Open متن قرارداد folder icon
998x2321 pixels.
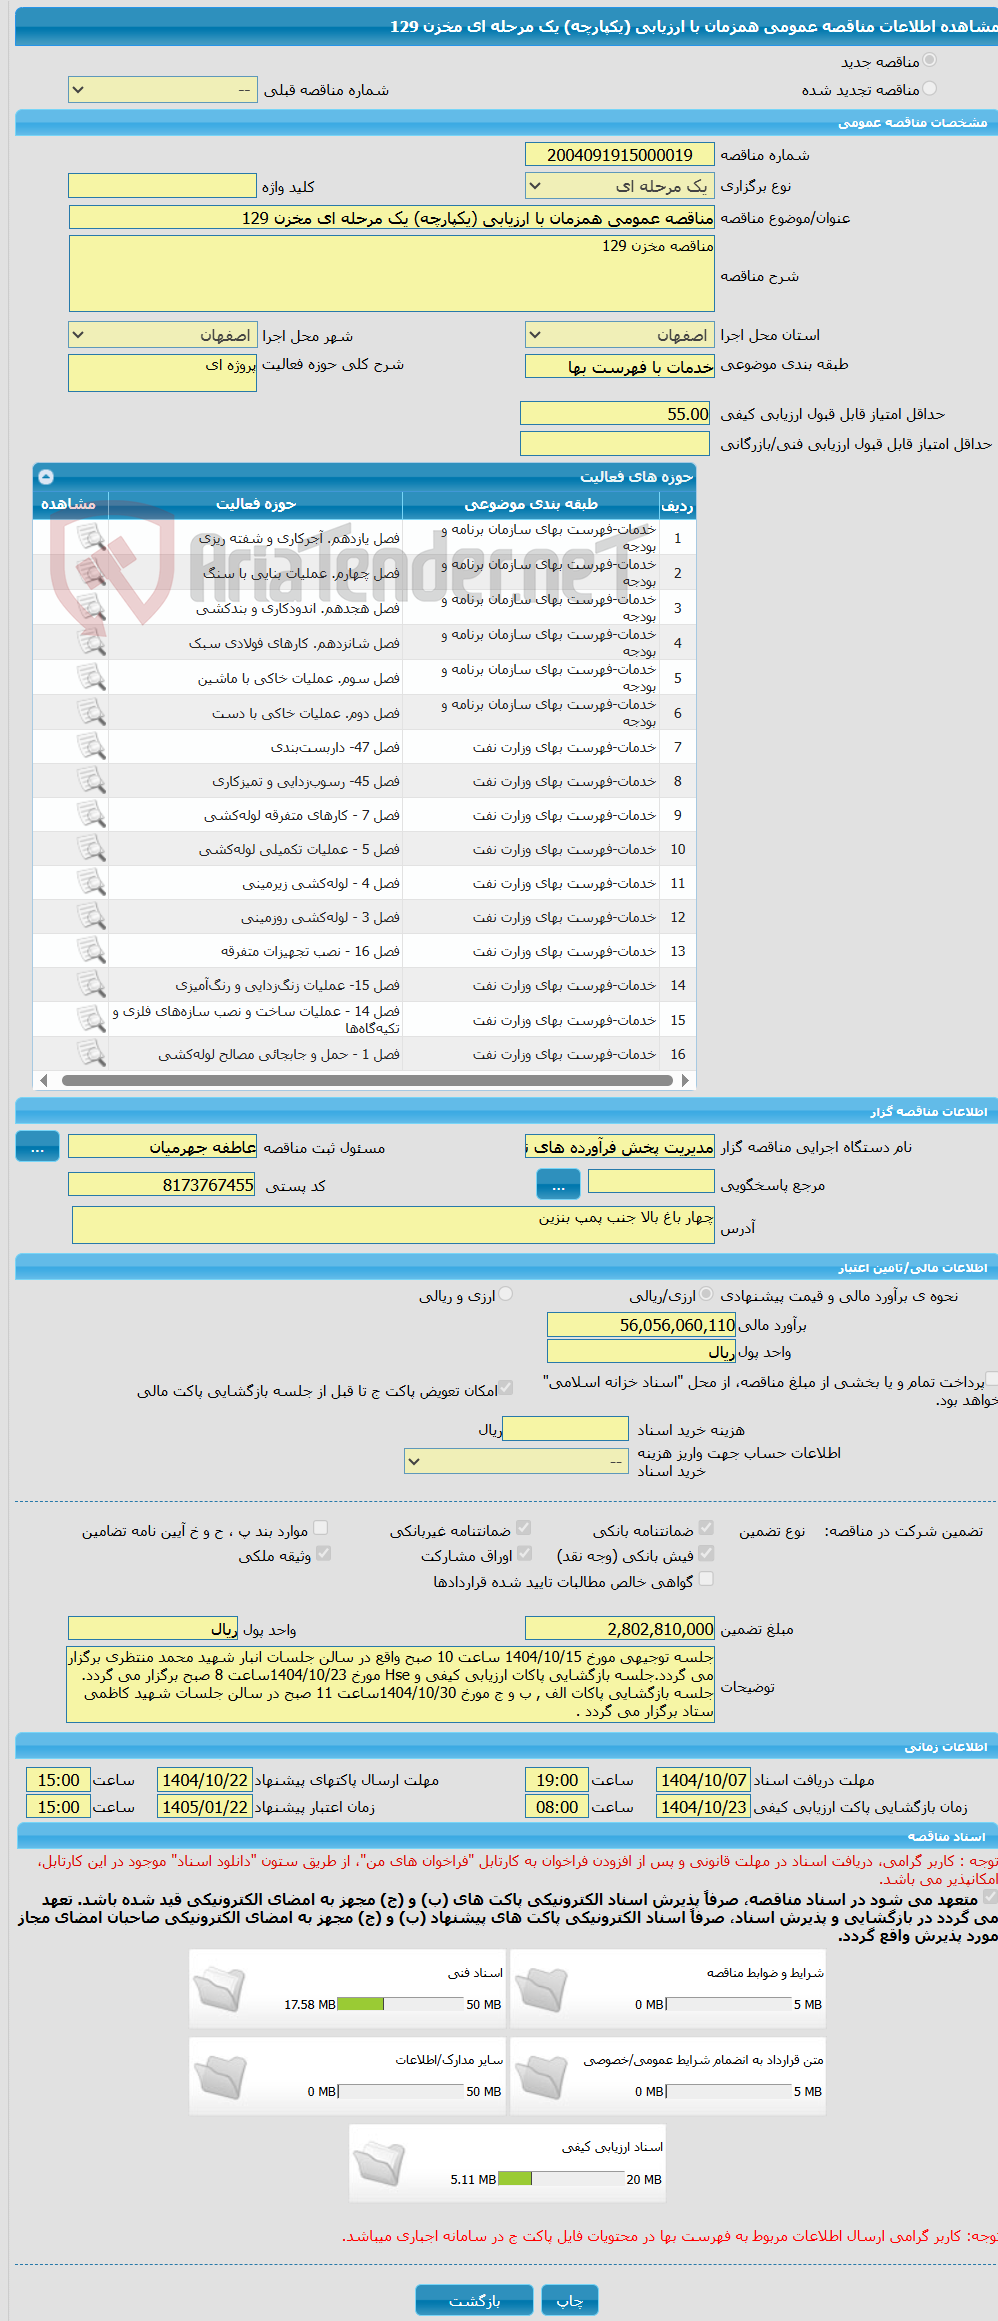[x=541, y=2076]
